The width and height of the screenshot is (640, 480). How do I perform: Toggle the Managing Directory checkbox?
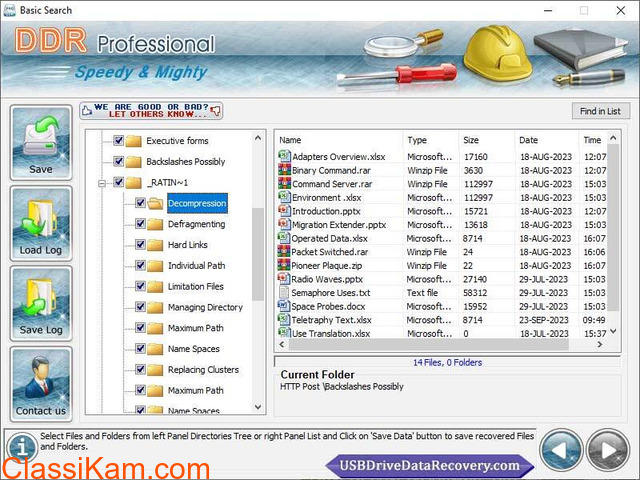(x=140, y=307)
